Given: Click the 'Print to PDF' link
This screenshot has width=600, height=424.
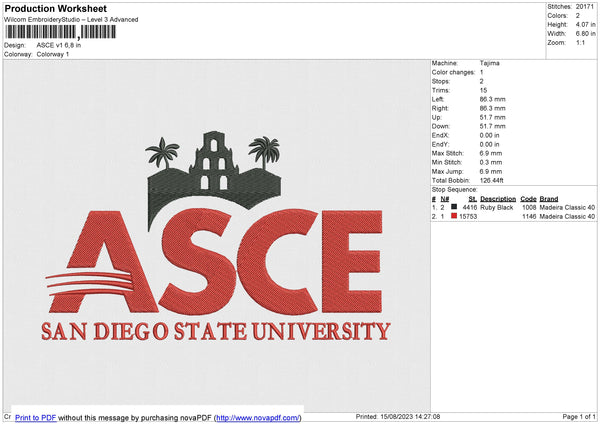Looking at the screenshot, I should (36, 417).
